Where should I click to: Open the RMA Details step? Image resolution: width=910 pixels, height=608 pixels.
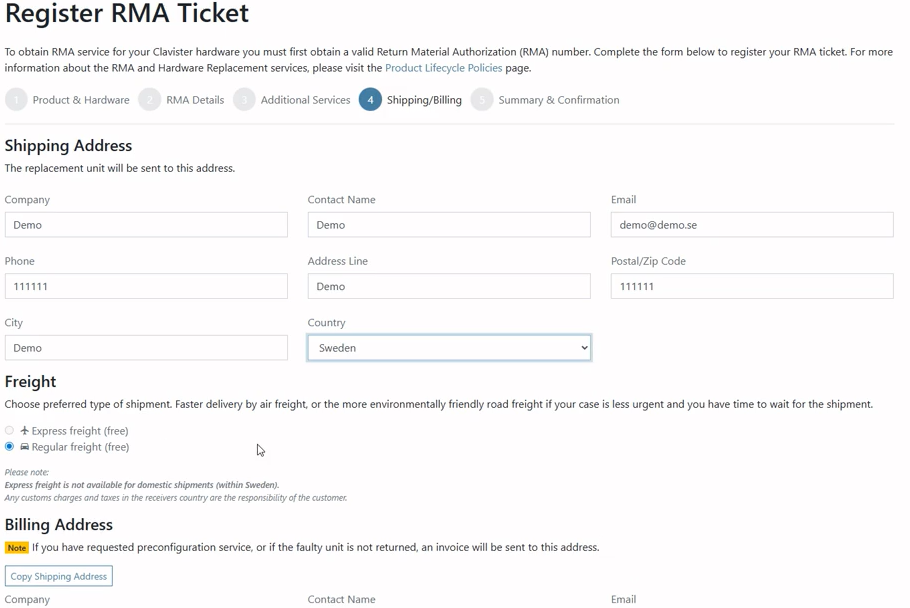click(195, 100)
